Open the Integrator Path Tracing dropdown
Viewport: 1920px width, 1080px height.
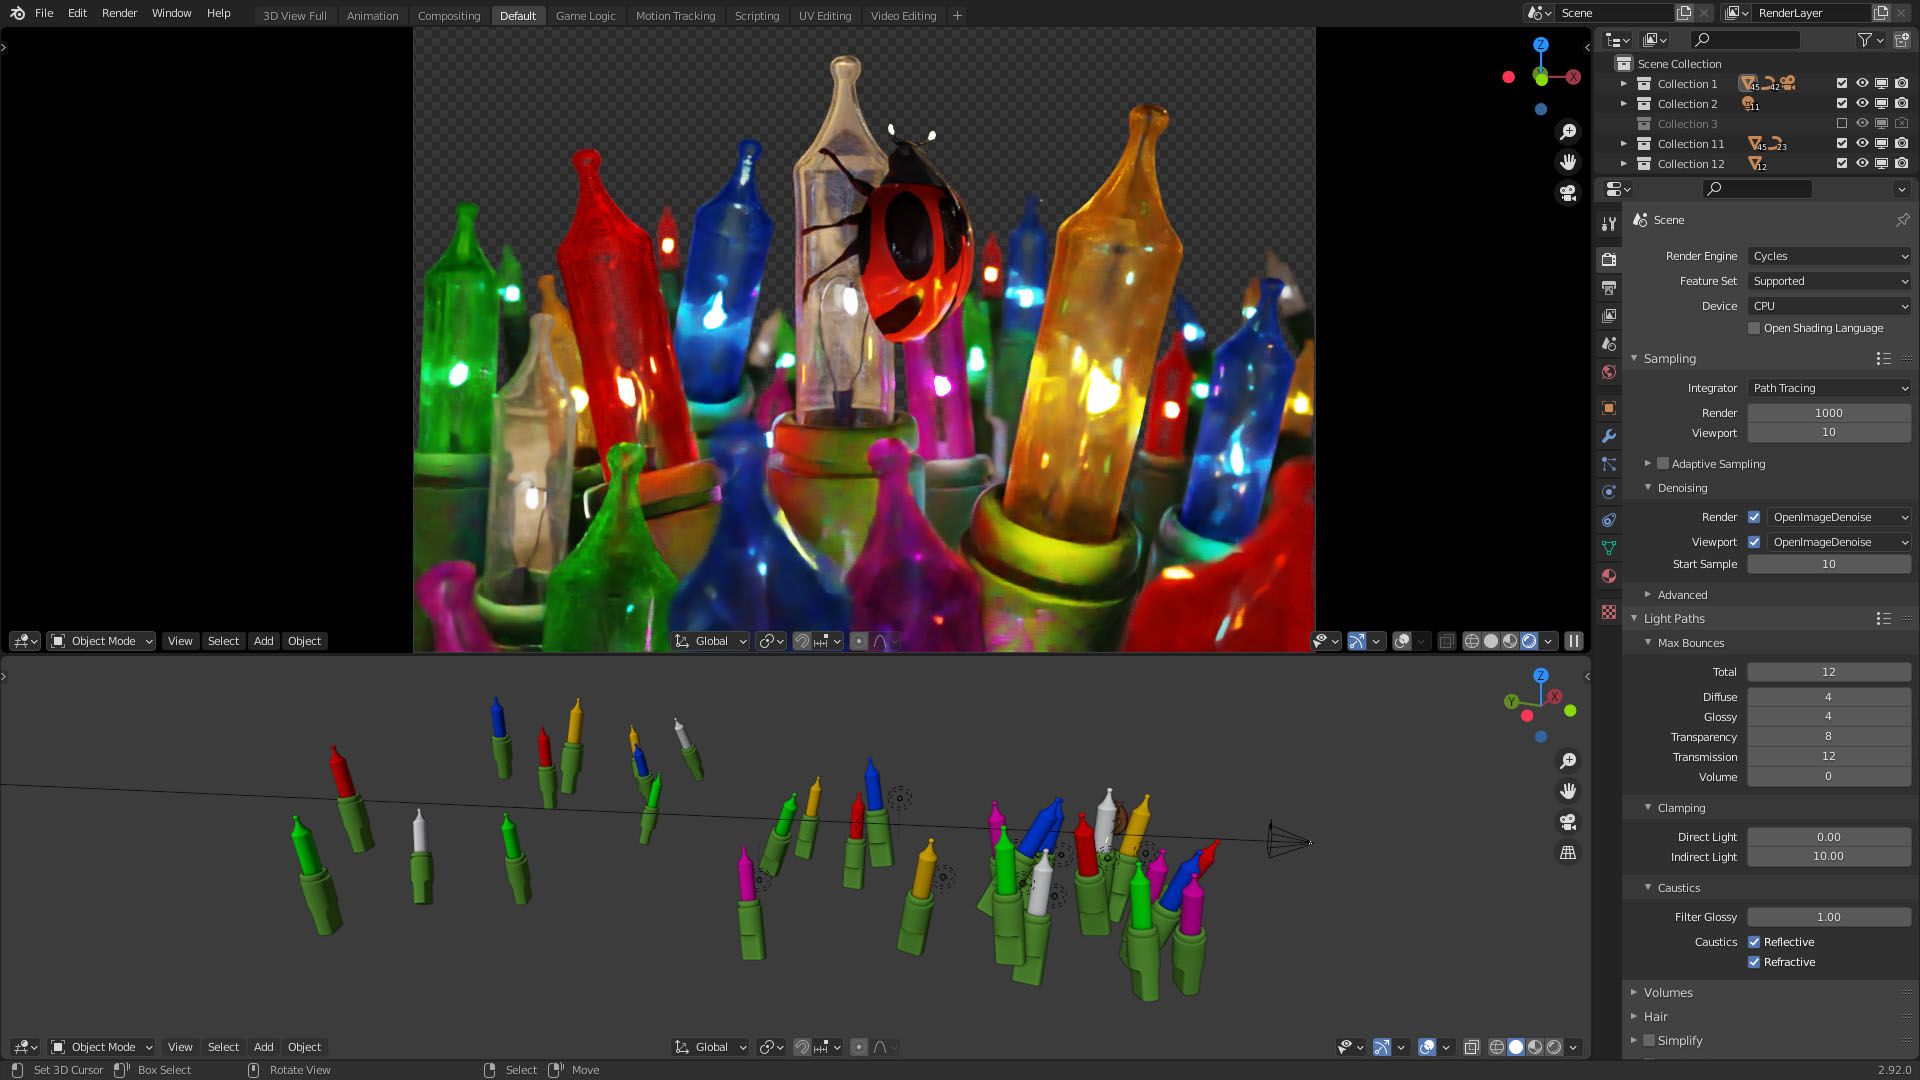click(1829, 388)
